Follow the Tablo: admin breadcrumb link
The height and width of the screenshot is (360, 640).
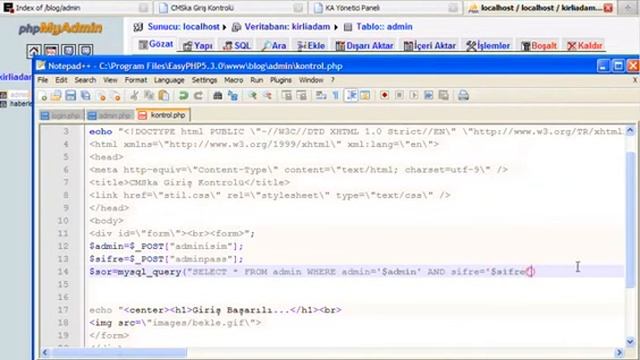point(384,27)
